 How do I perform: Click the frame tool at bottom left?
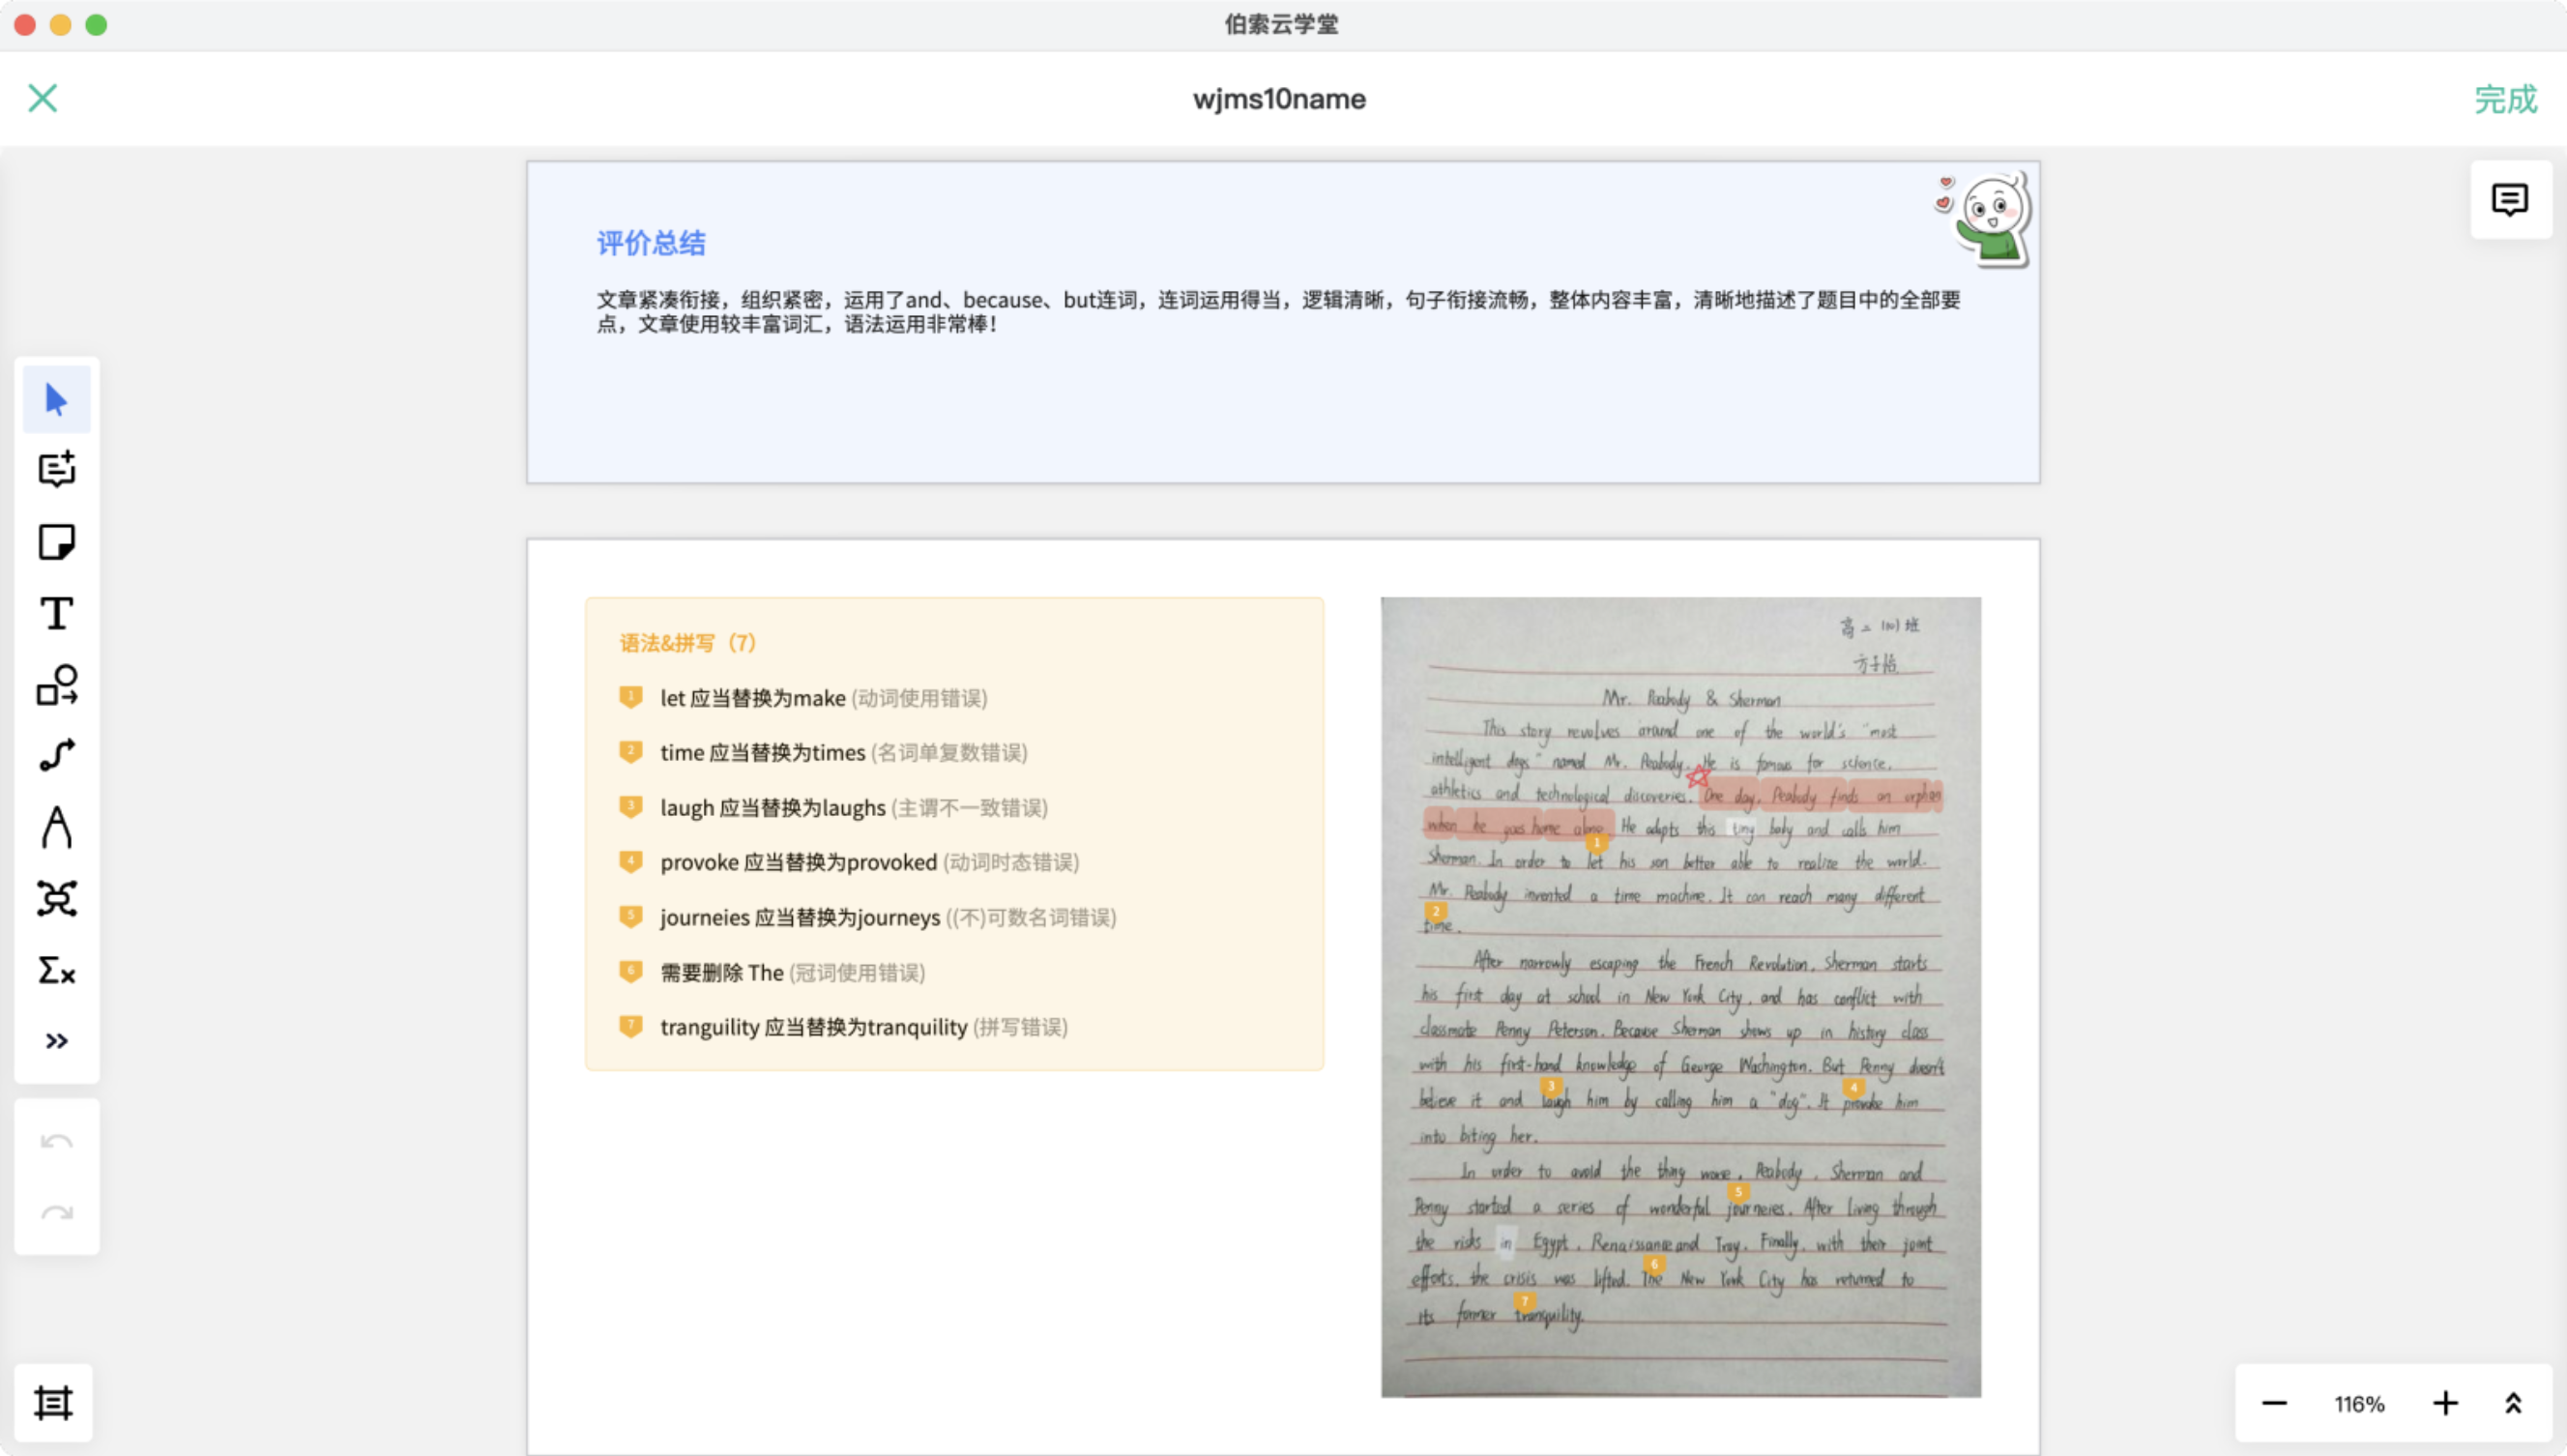point(53,1403)
